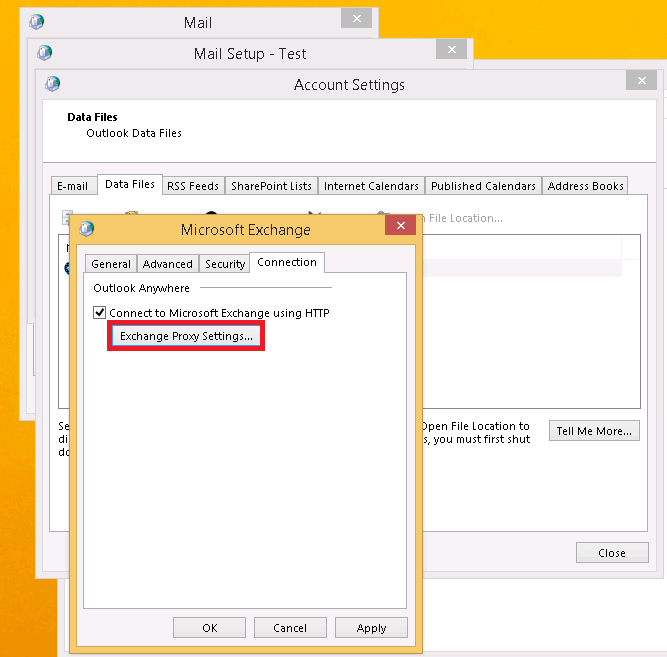
Task: Open the Address Books tab
Action: point(585,186)
